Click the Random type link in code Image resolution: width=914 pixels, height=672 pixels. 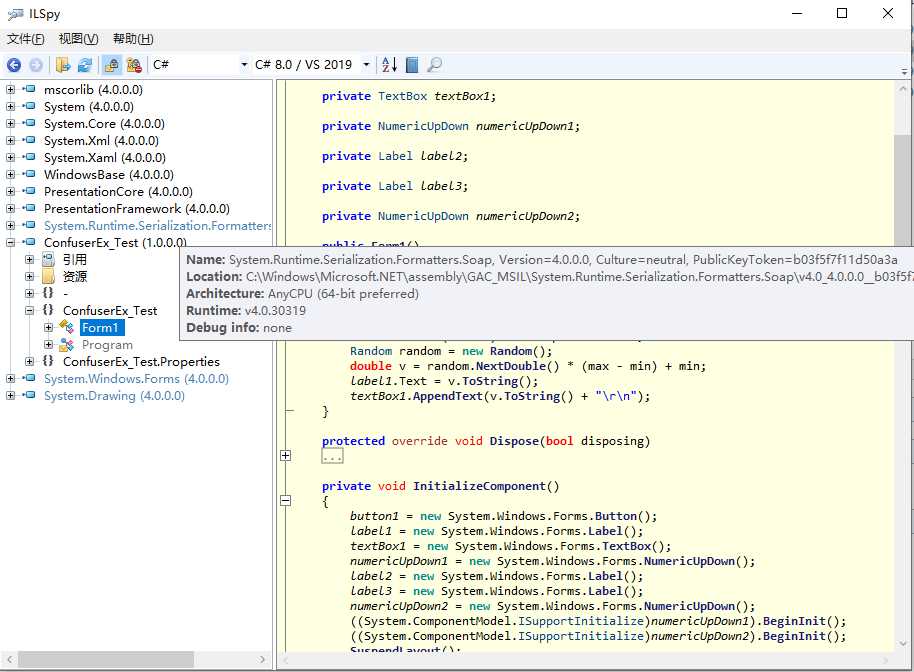[371, 351]
